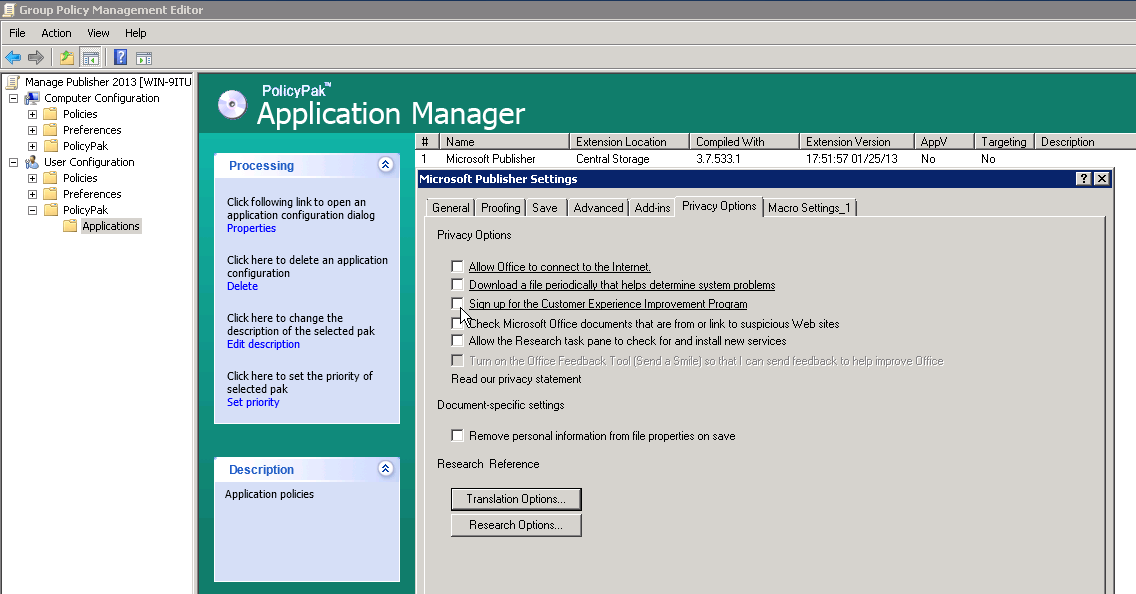Click the Extension Location column header

pyautogui.click(x=629, y=141)
